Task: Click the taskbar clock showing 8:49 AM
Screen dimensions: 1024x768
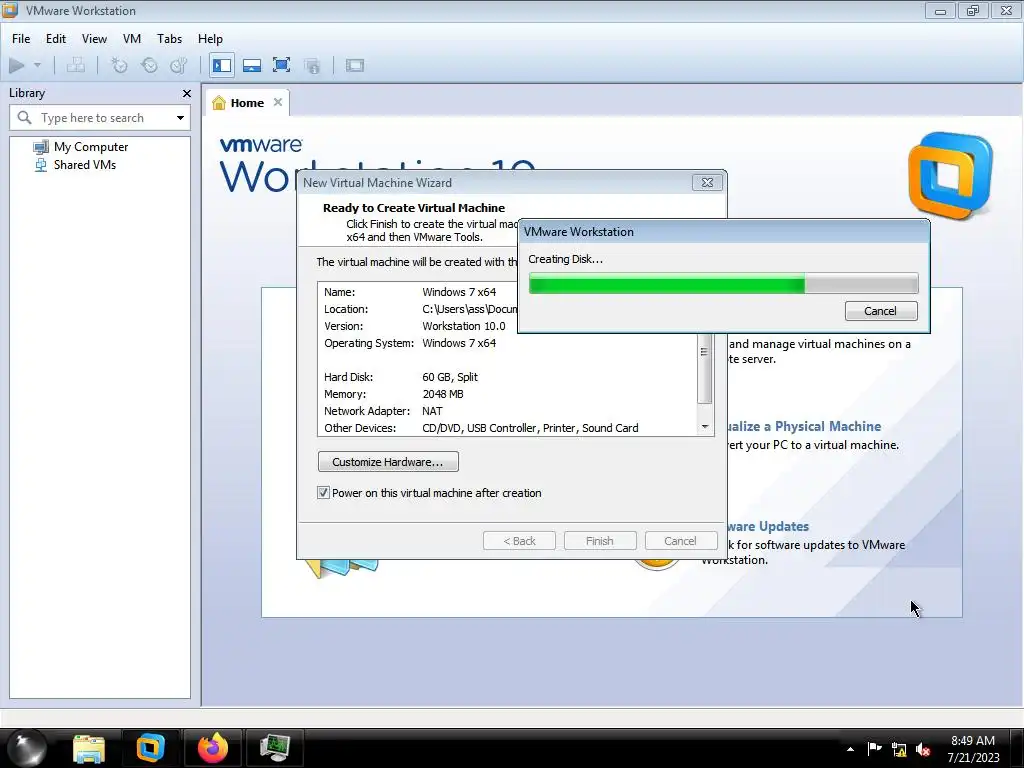Action: [x=973, y=748]
